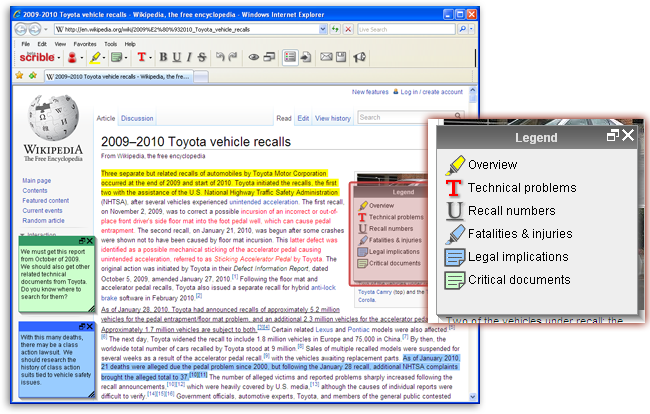Click the email envelope icon
The height and width of the screenshot is (414, 650).
click(326, 57)
